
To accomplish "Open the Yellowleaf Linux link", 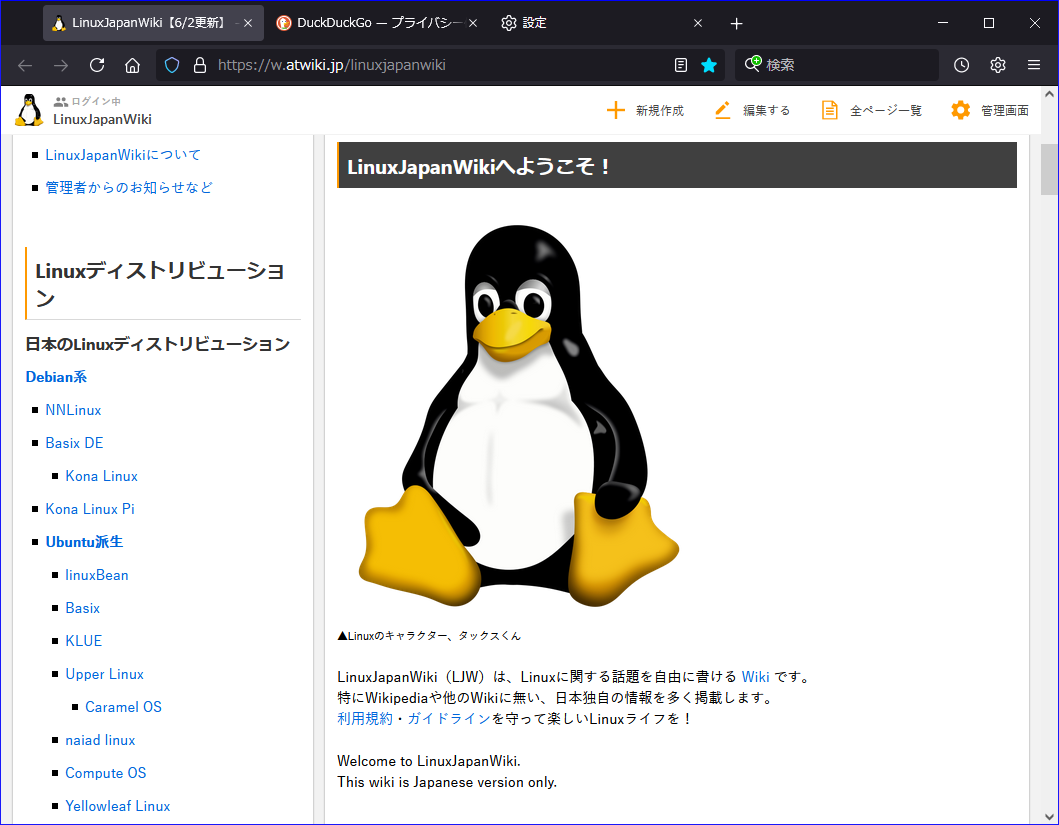I will (x=118, y=806).
